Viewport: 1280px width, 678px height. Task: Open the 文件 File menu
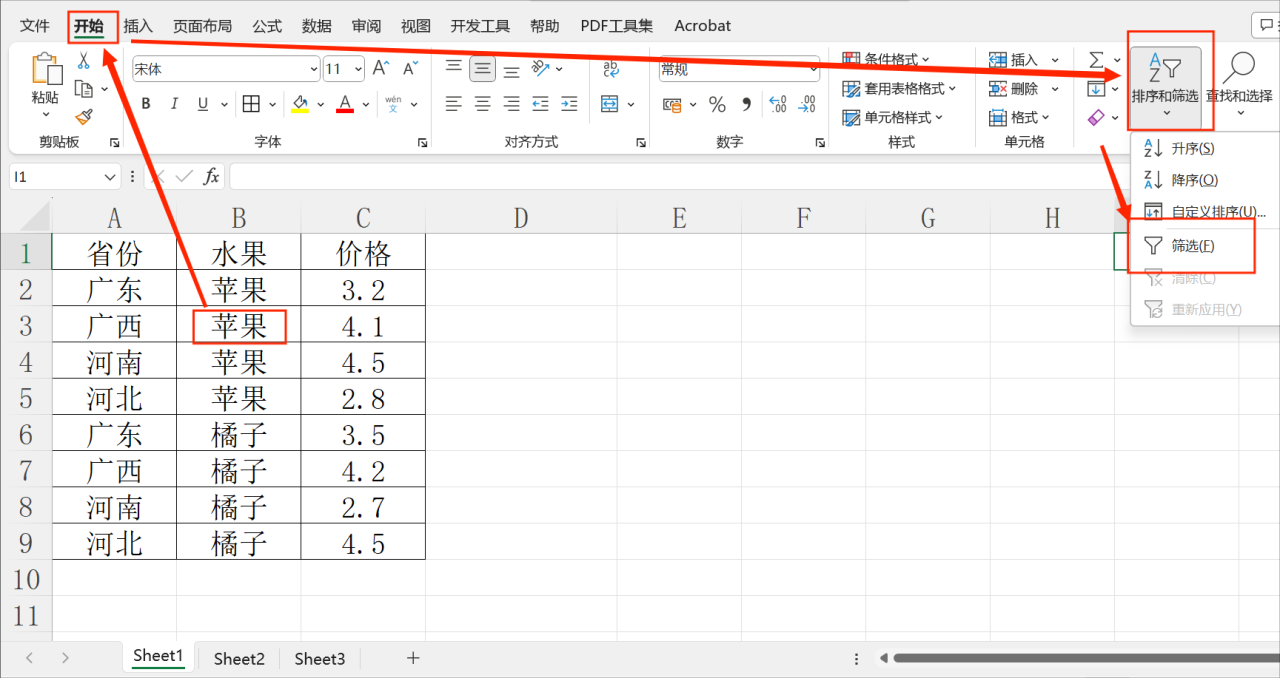click(x=35, y=25)
